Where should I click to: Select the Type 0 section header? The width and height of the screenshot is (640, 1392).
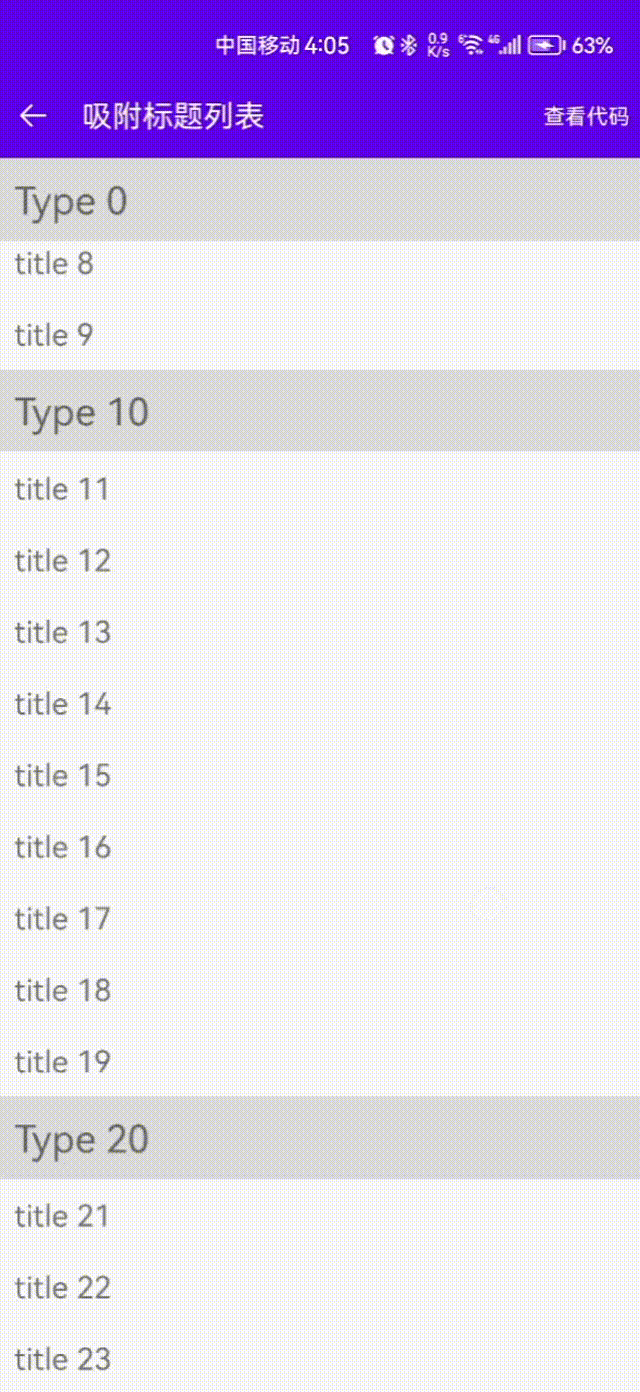pyautogui.click(x=70, y=201)
